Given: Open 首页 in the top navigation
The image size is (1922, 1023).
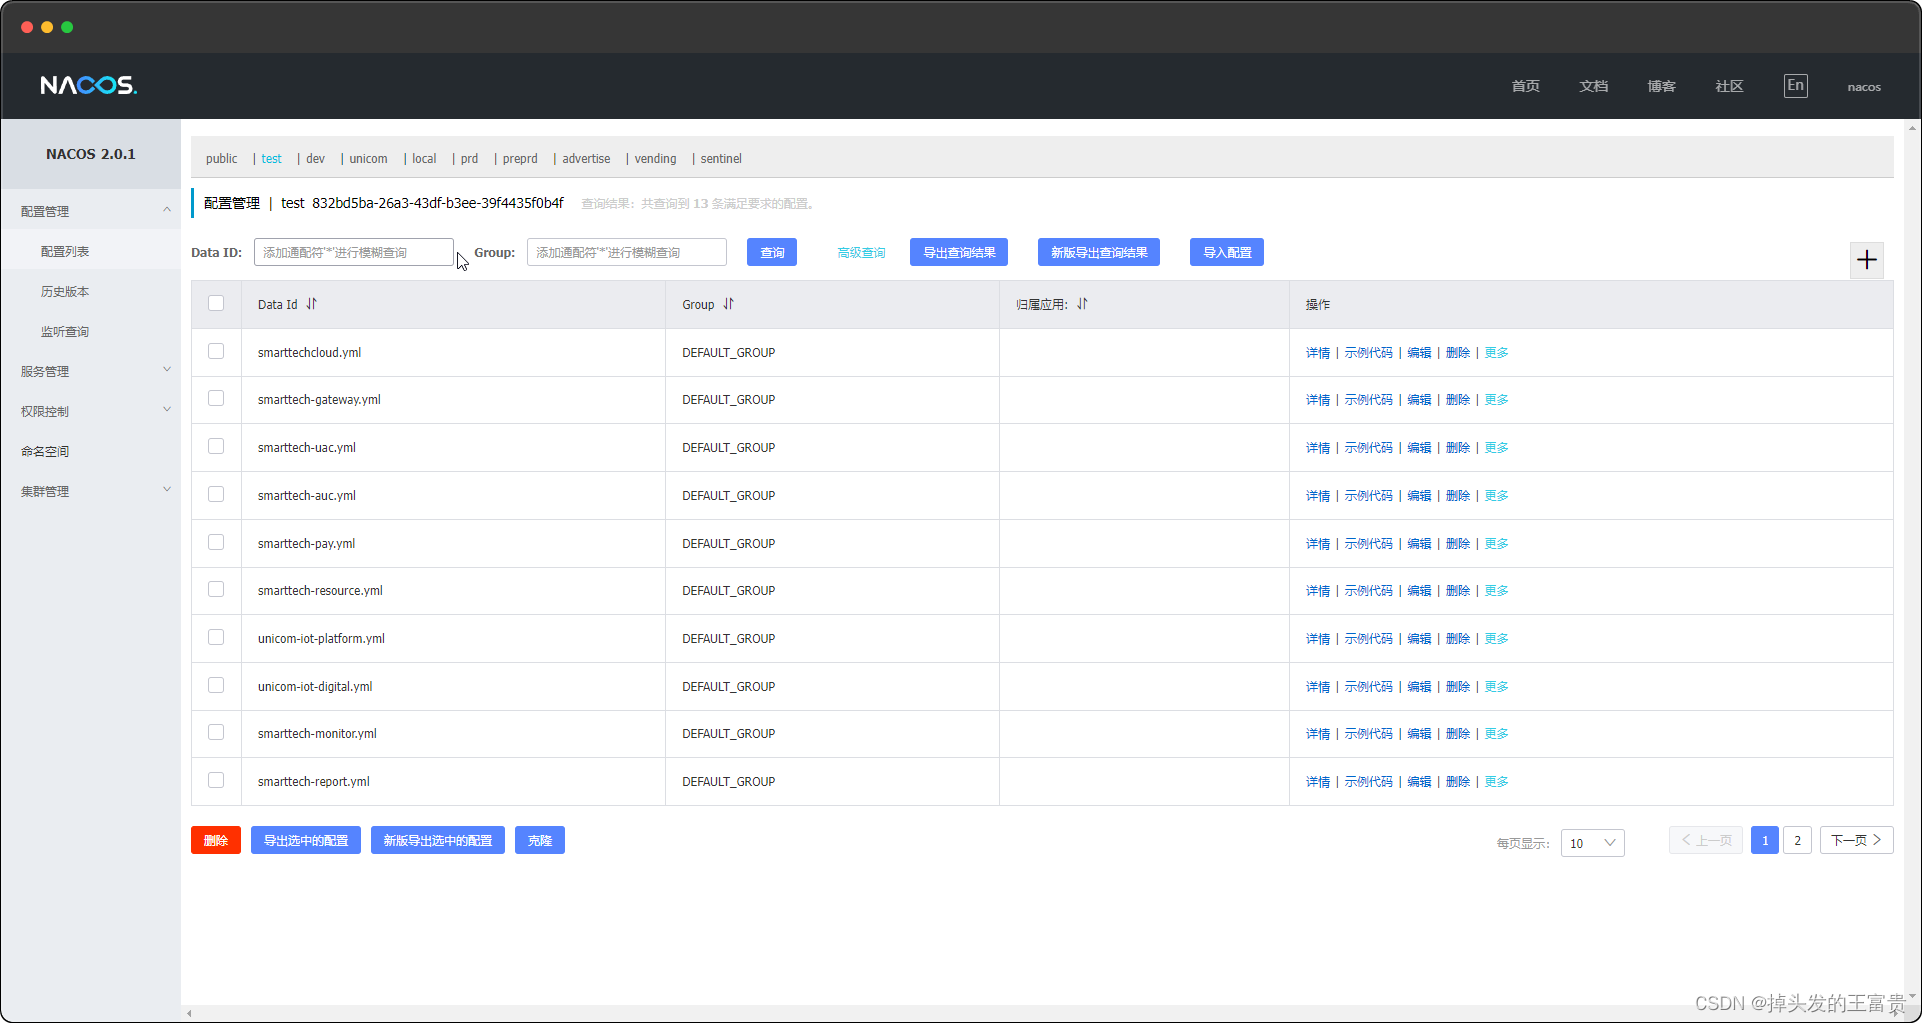Looking at the screenshot, I should pos(1525,86).
